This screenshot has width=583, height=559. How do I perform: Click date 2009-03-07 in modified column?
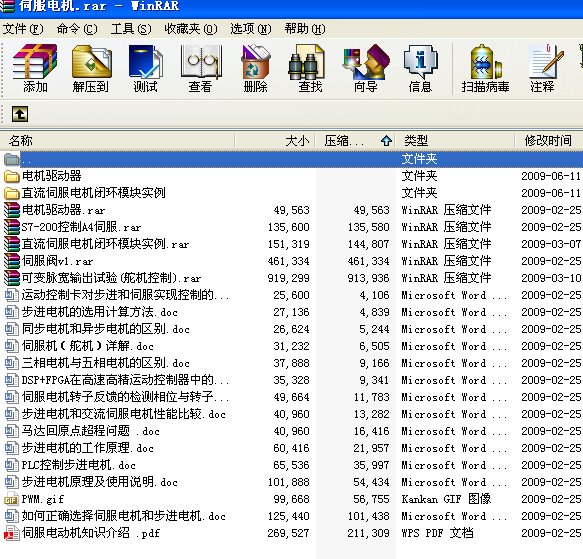coord(551,244)
